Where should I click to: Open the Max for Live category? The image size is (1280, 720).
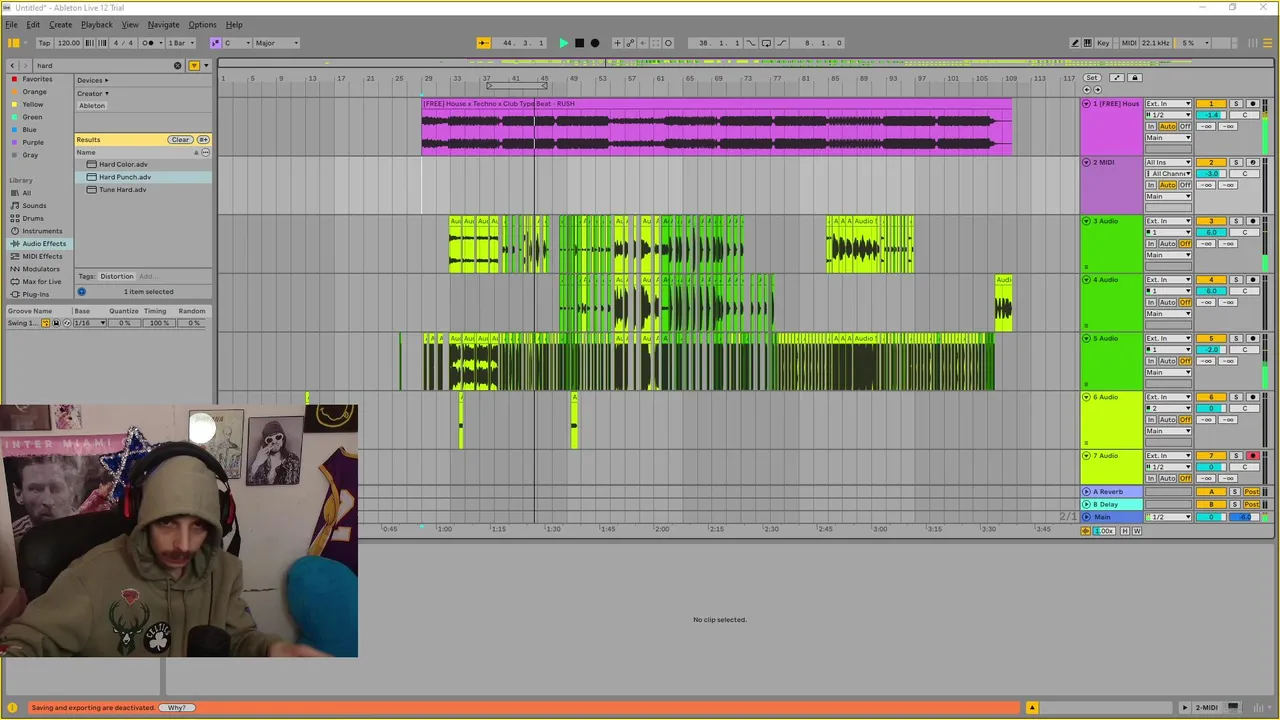(42, 281)
